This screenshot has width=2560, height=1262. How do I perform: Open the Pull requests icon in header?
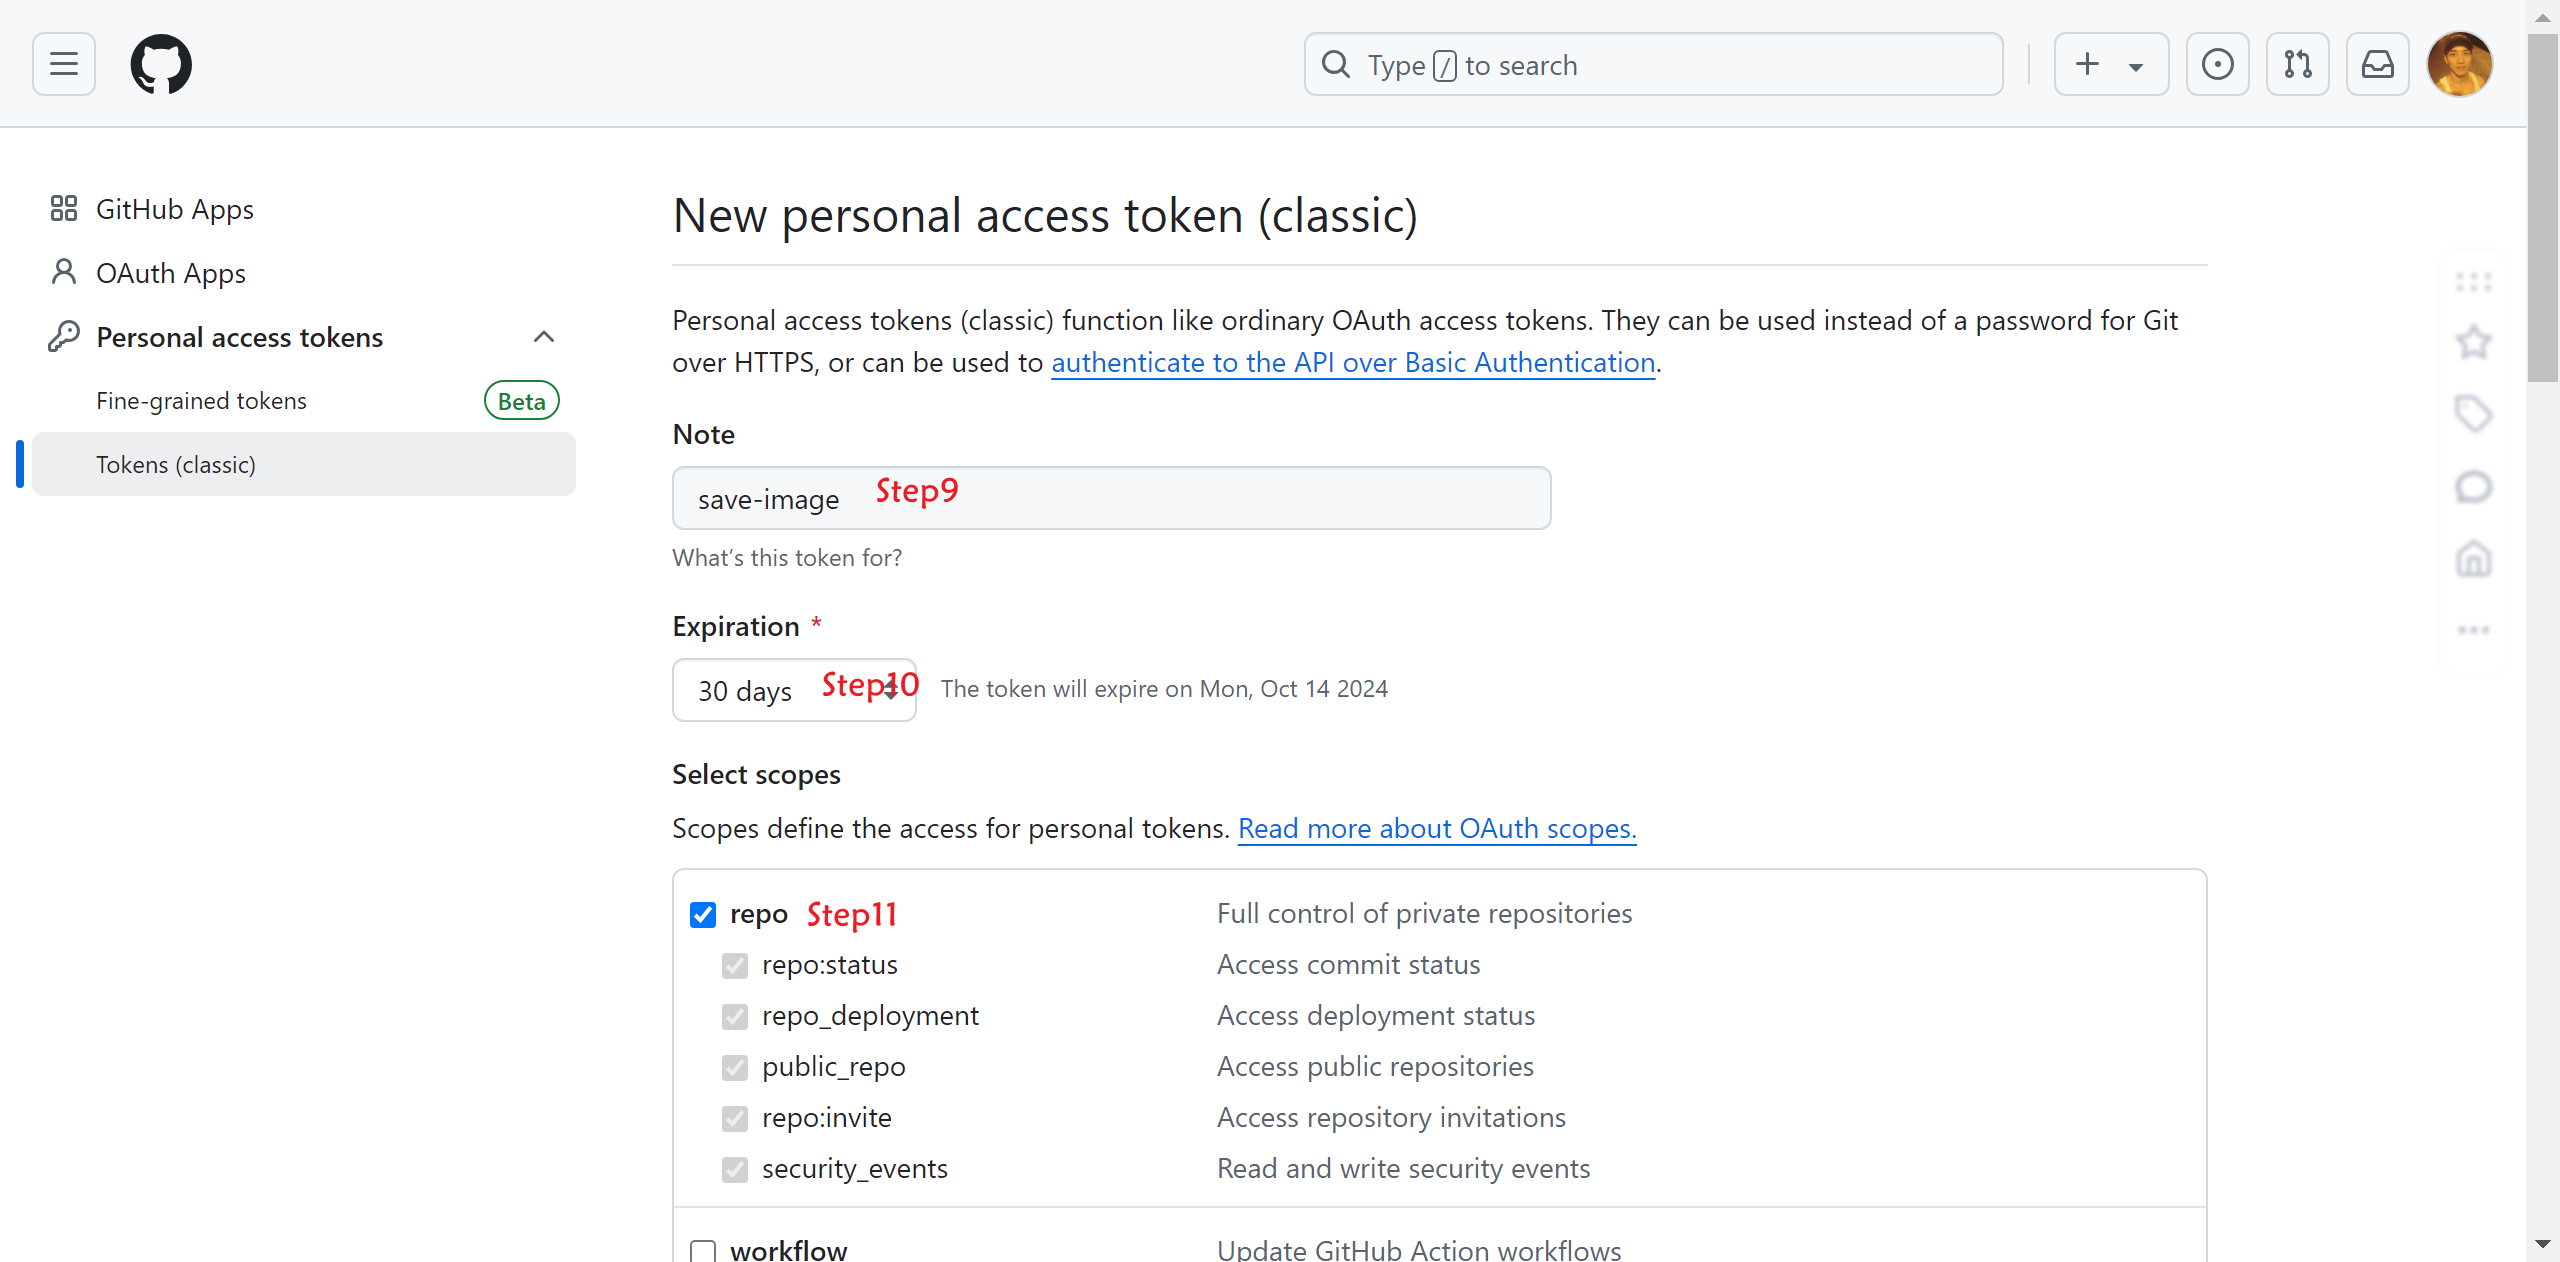[x=2297, y=64]
